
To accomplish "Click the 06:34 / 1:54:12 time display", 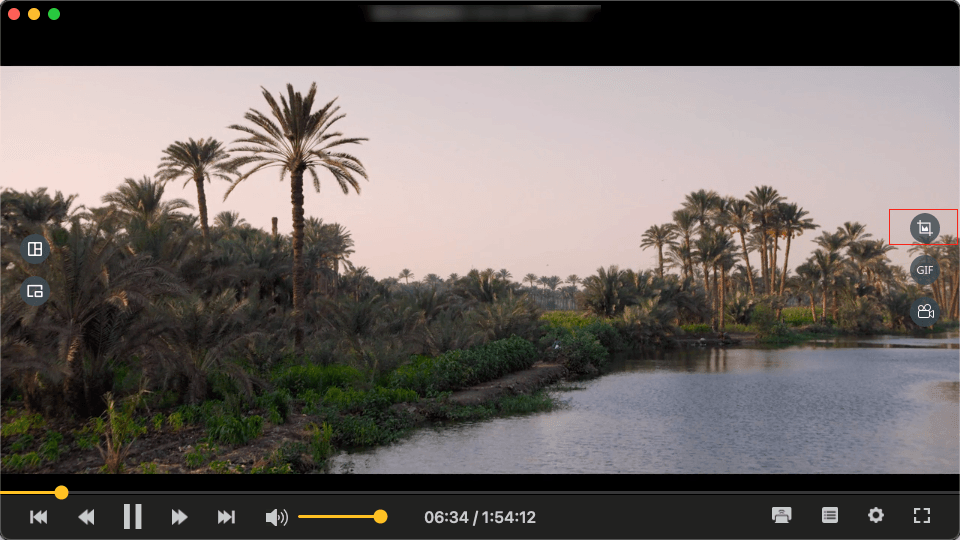I will pyautogui.click(x=480, y=517).
